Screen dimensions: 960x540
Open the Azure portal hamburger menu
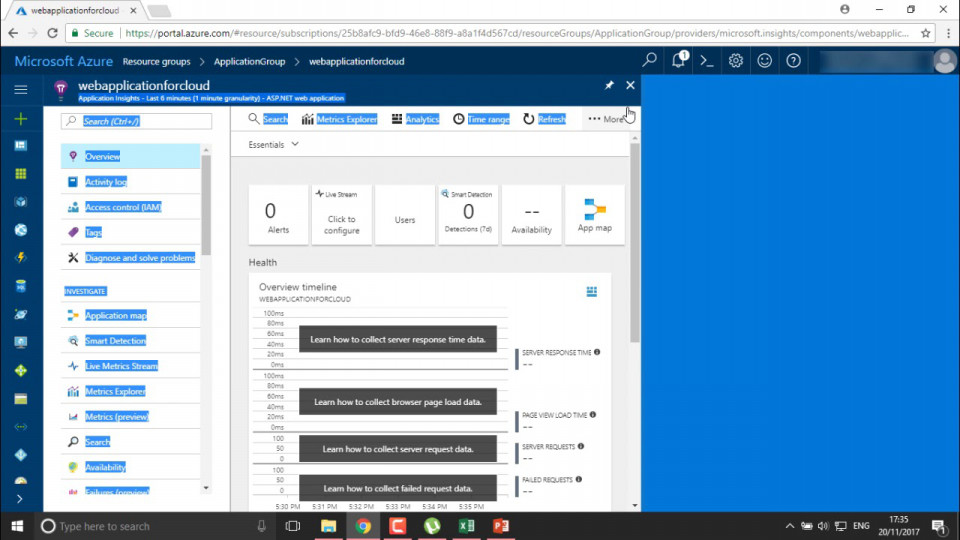coord(21,90)
